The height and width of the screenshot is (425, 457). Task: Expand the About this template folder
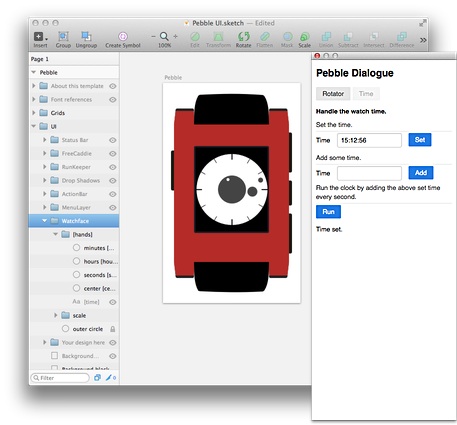[33, 86]
